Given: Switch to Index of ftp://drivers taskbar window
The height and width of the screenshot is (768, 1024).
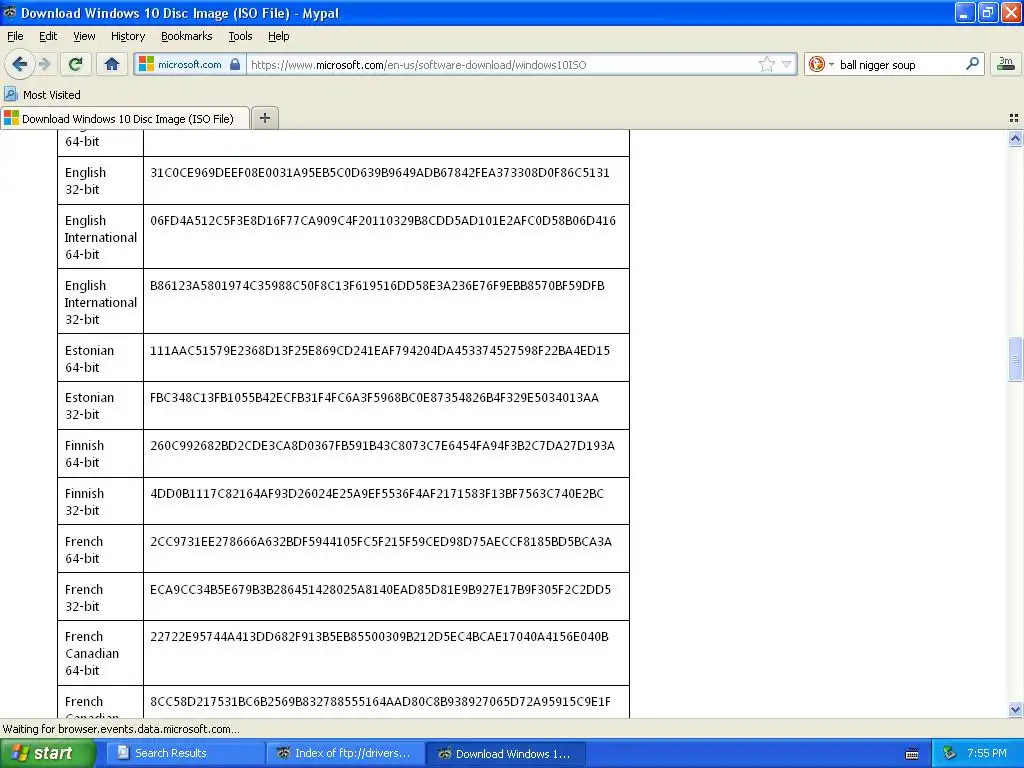Looking at the screenshot, I should (346, 753).
